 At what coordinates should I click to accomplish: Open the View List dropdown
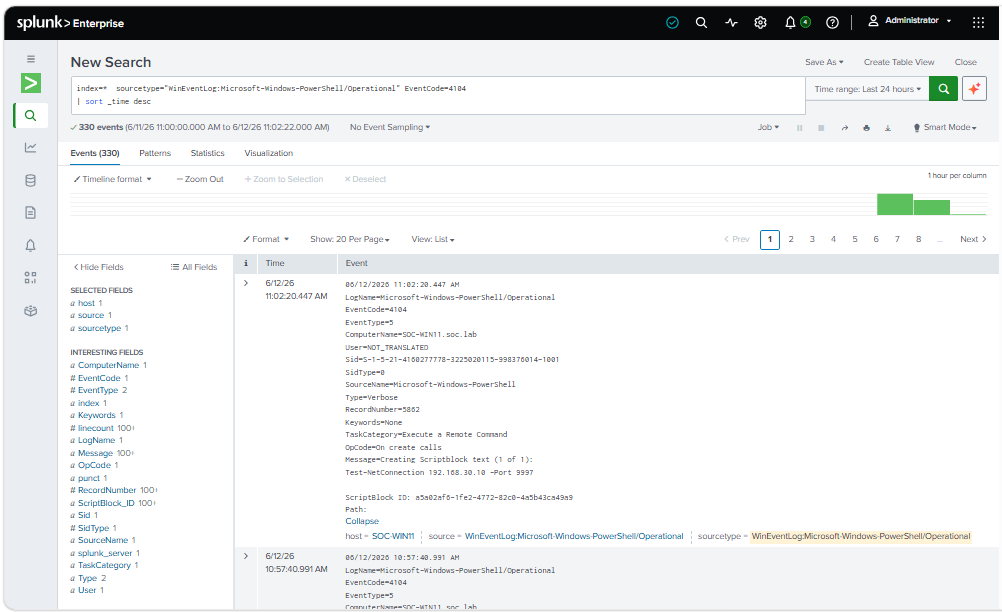tap(433, 239)
